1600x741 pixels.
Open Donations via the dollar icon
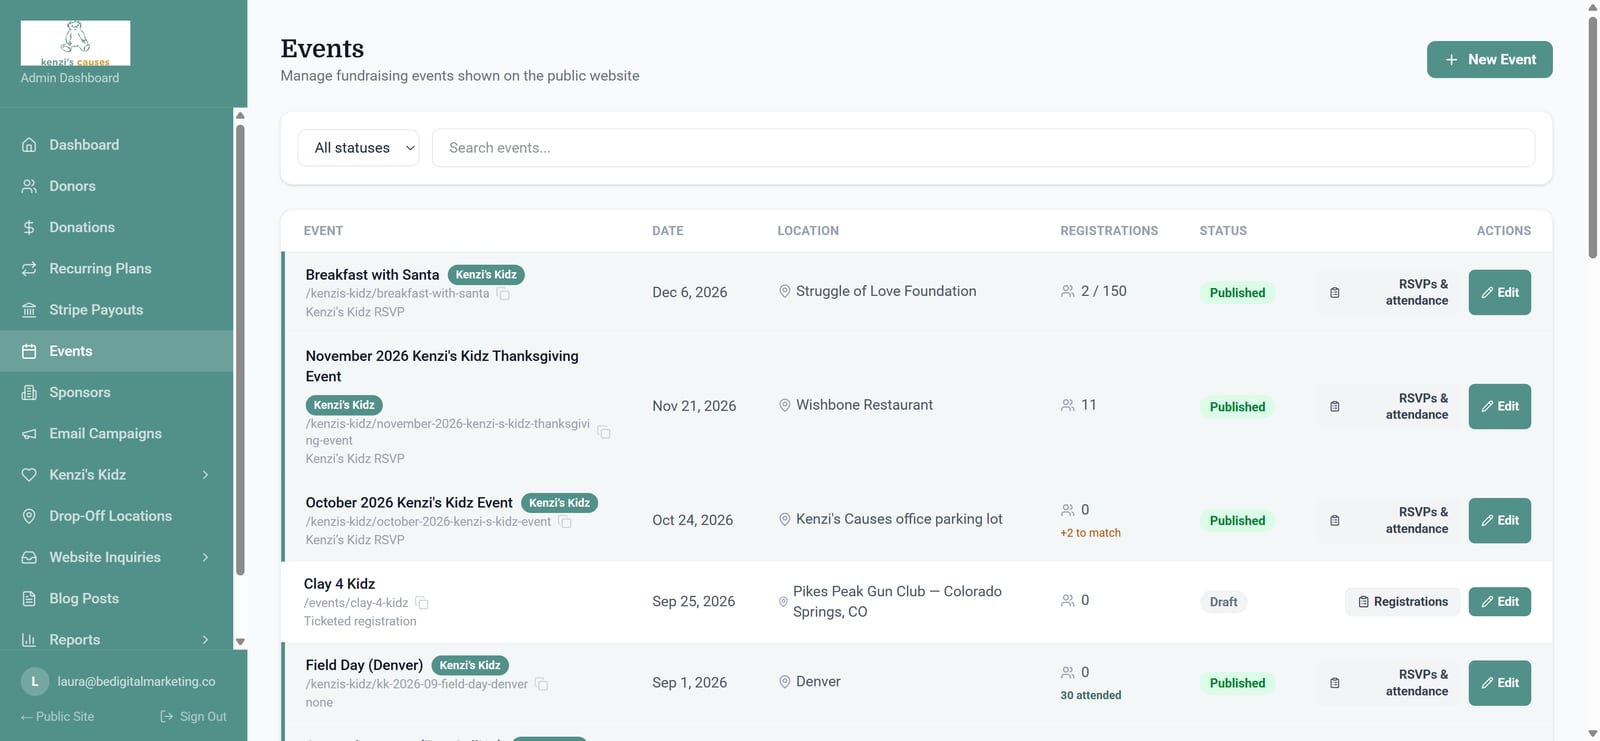[x=29, y=227]
